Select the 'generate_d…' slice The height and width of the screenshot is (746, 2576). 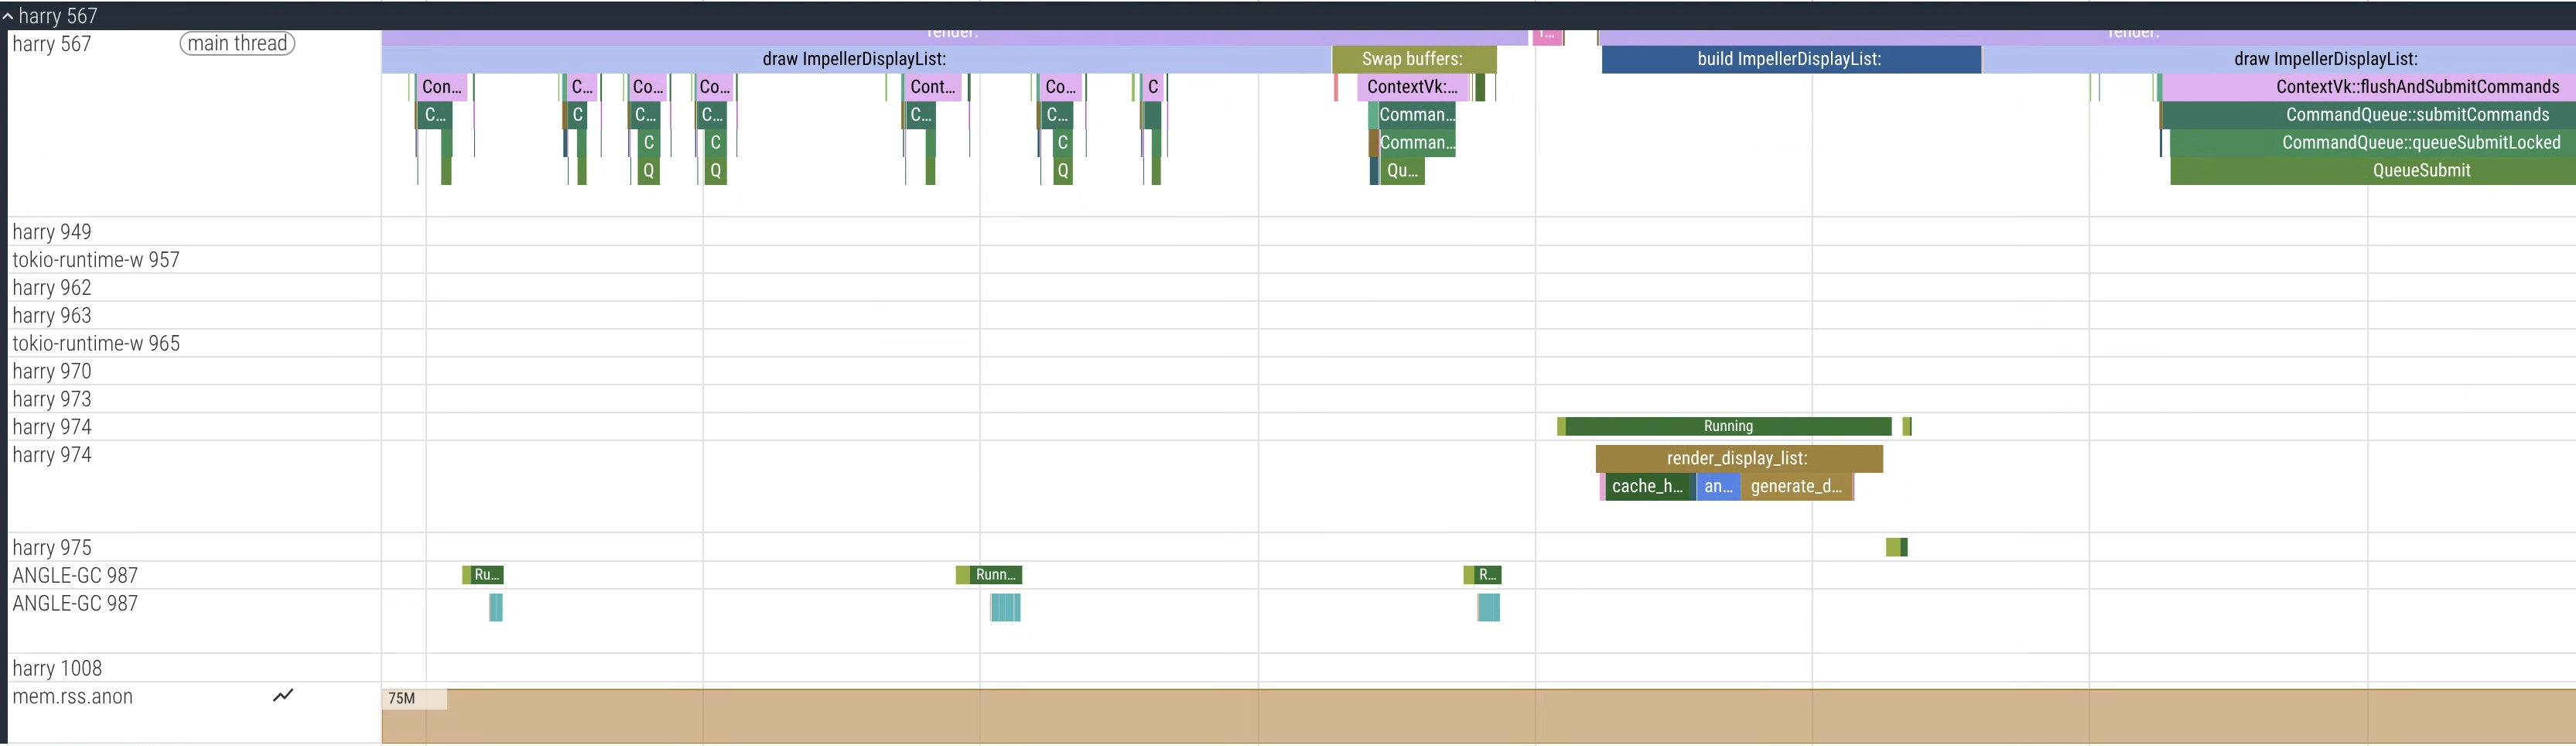1796,487
